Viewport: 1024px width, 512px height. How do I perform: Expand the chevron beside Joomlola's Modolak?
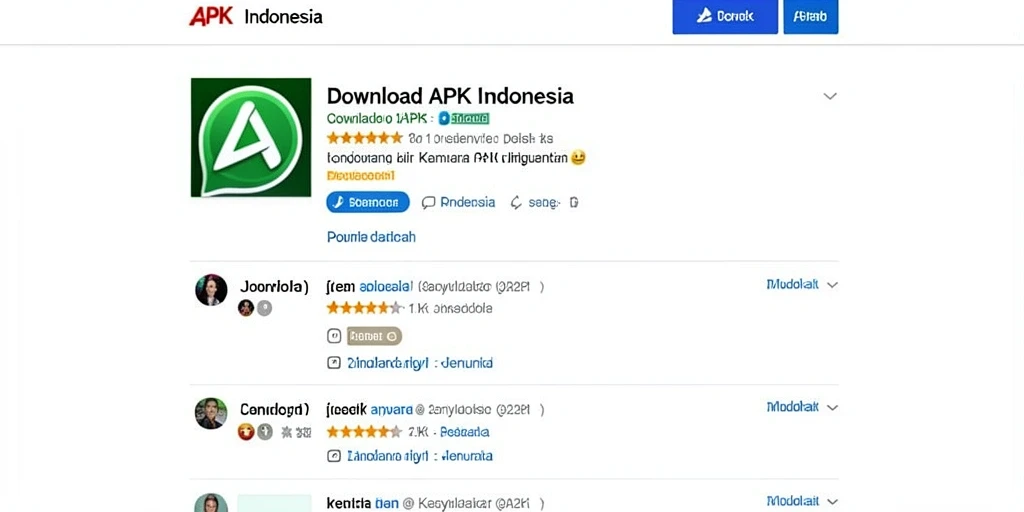832,285
